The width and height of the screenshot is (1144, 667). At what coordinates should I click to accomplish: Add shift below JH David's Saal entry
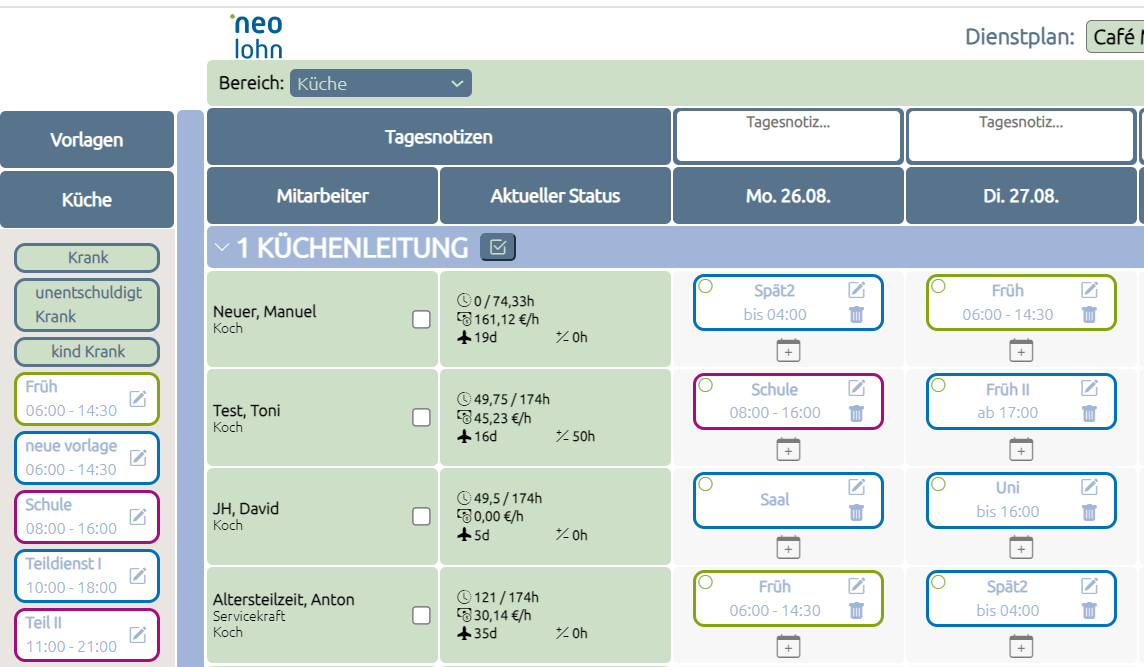pyautogui.click(x=788, y=547)
